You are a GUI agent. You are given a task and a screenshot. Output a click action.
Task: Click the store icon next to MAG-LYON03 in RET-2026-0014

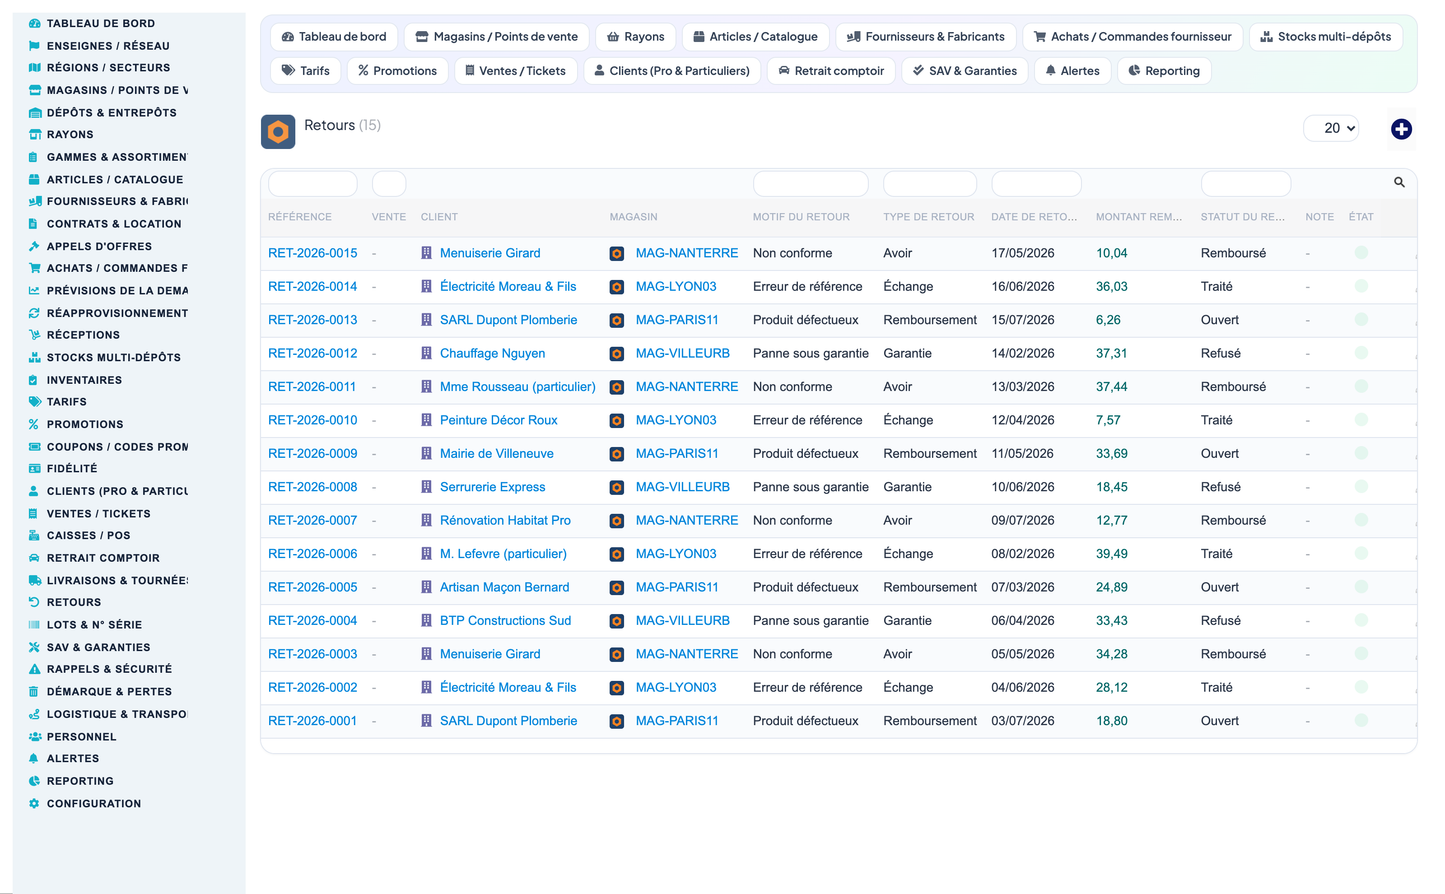click(x=617, y=287)
